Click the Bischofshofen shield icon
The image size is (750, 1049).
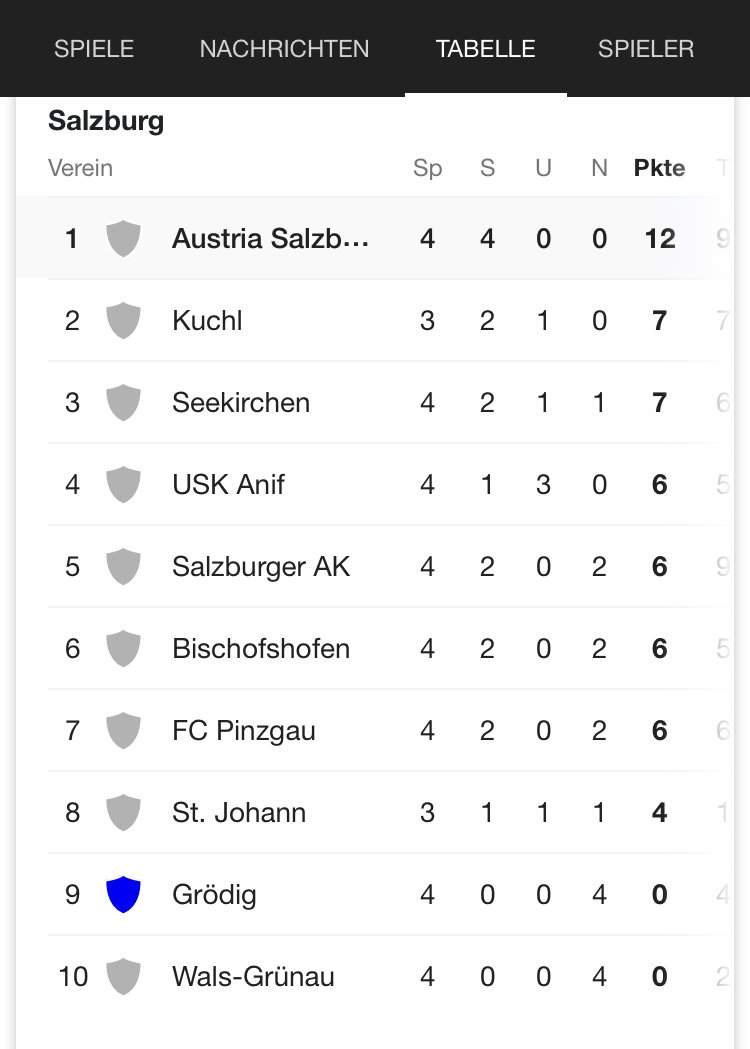(x=123, y=649)
